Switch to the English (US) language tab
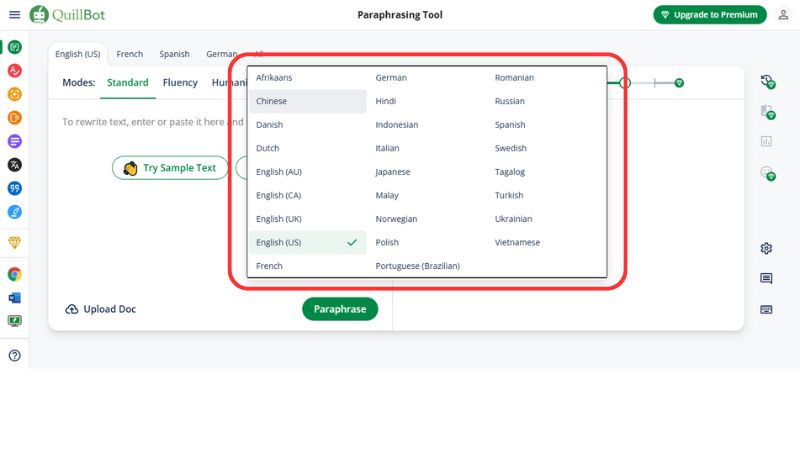 point(78,54)
